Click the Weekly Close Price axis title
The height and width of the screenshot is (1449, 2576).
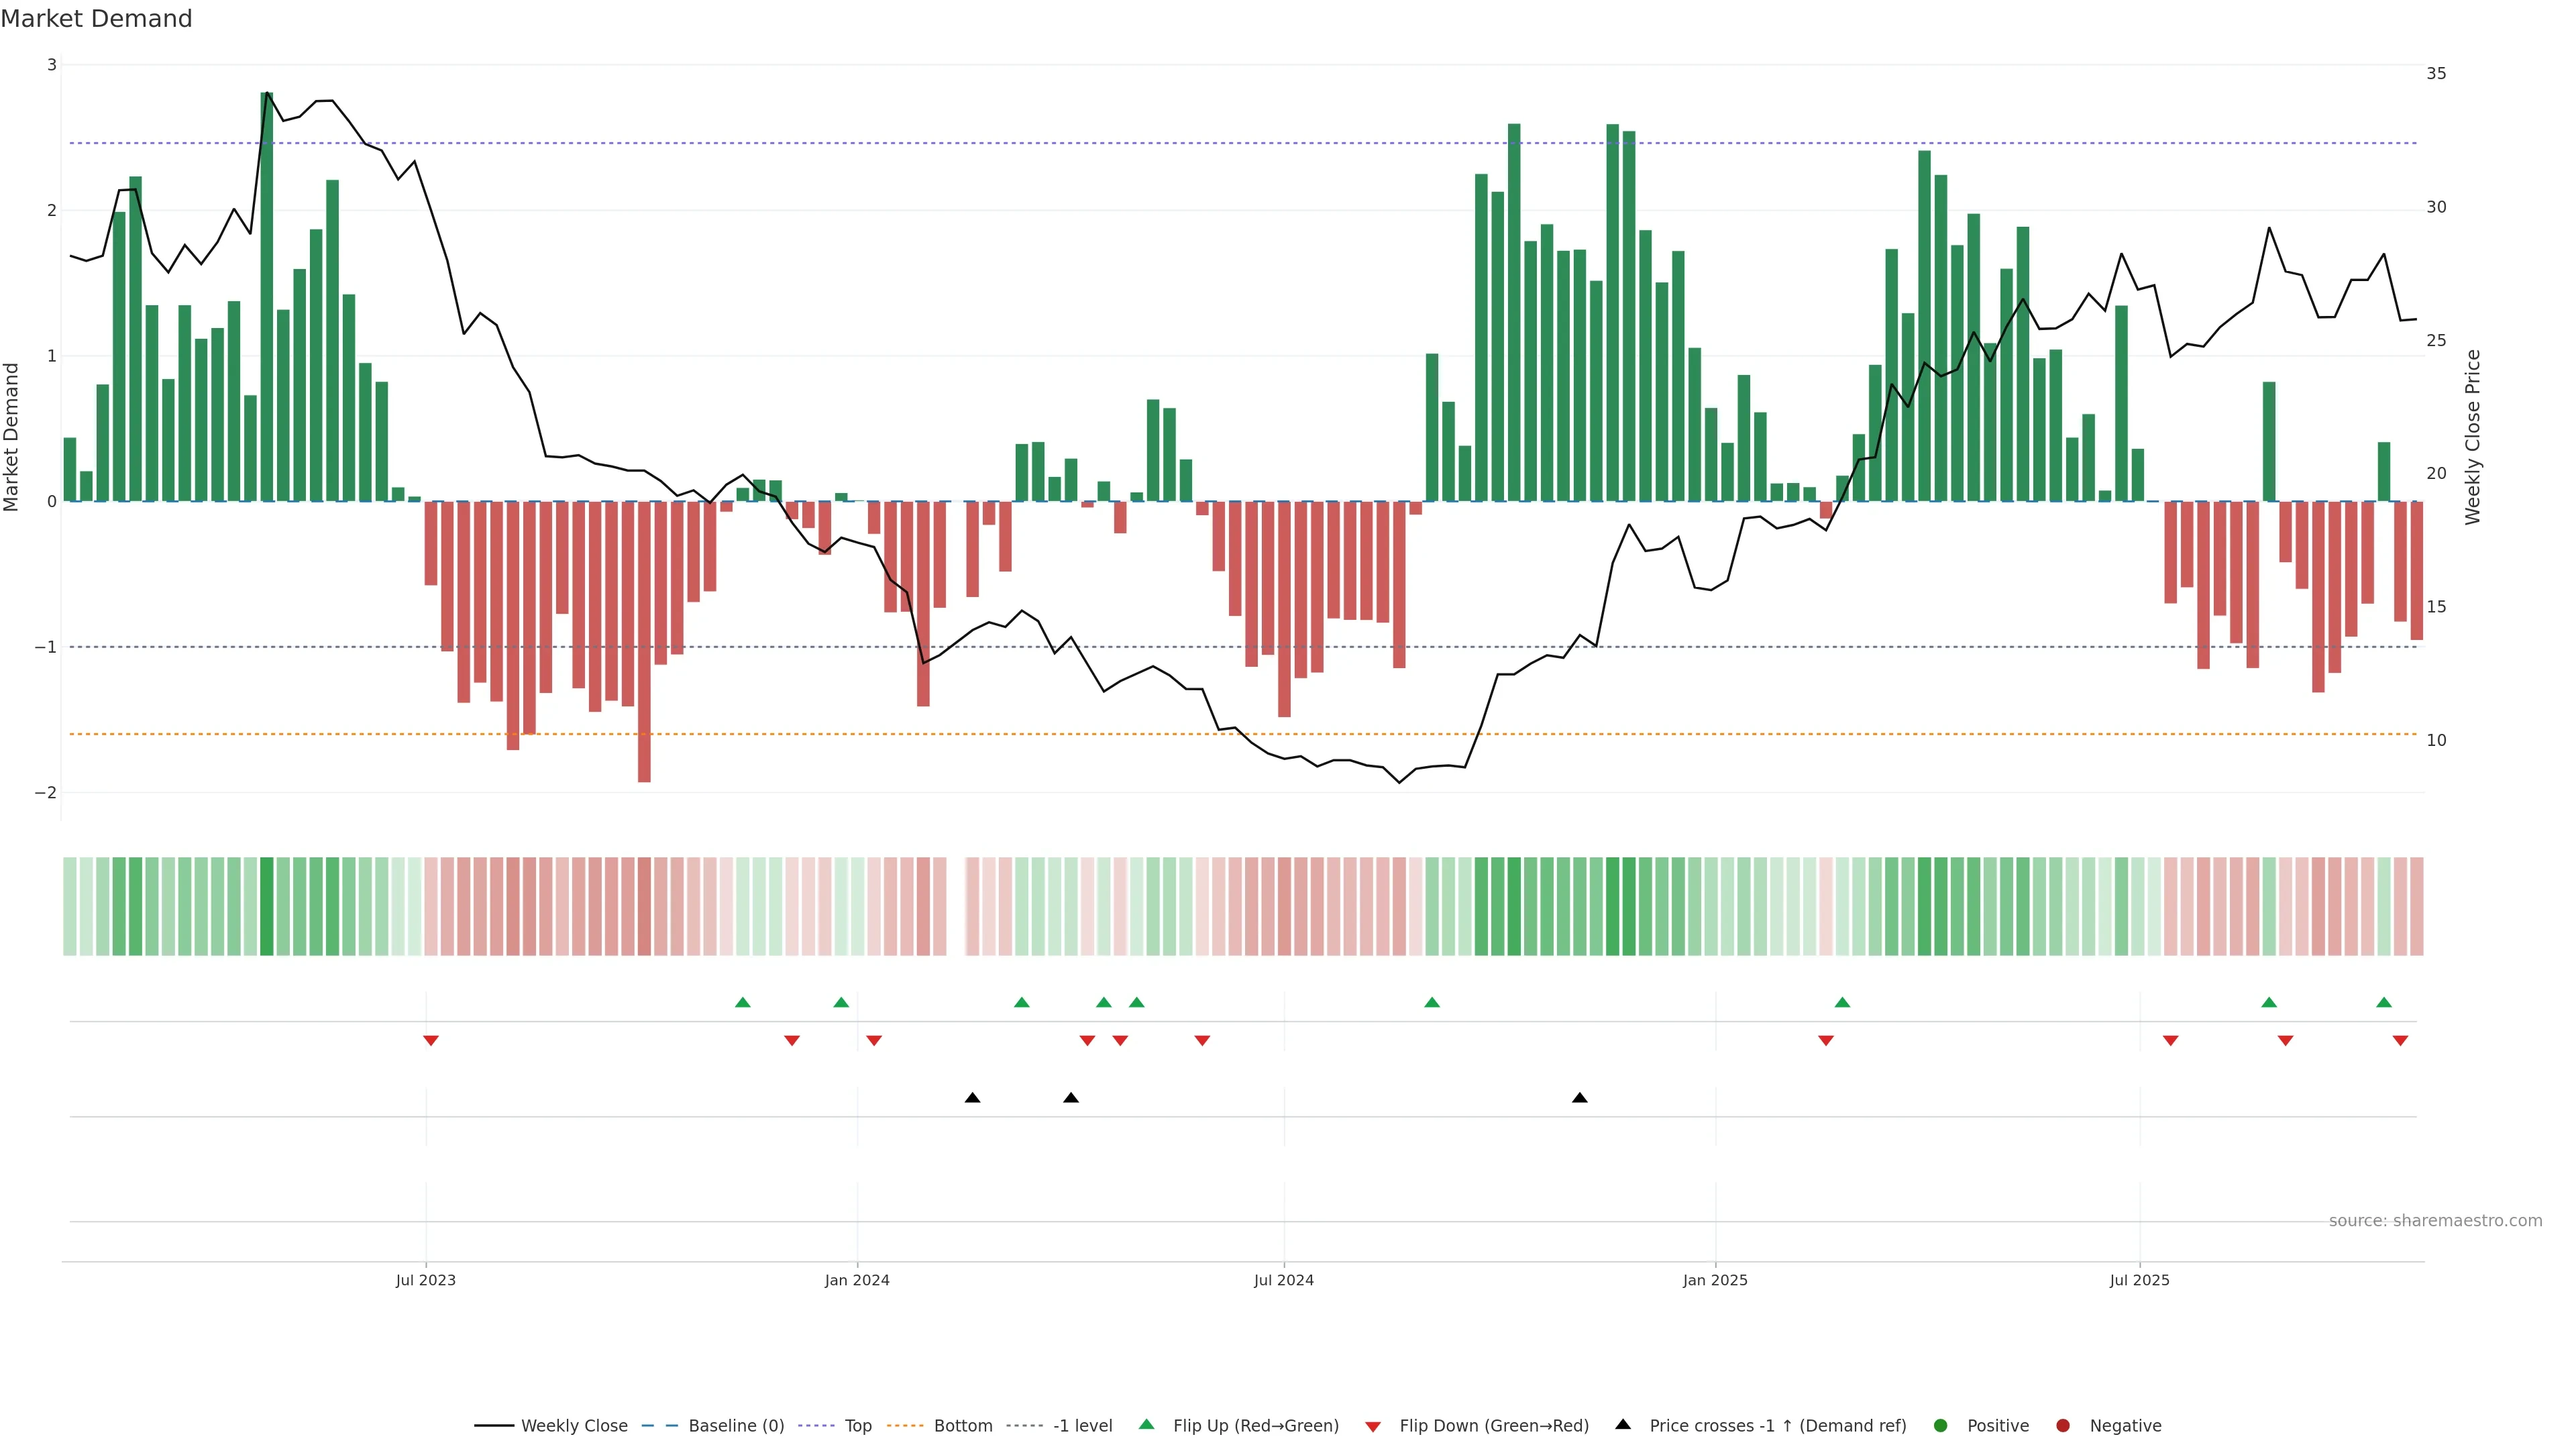pos(2473,437)
